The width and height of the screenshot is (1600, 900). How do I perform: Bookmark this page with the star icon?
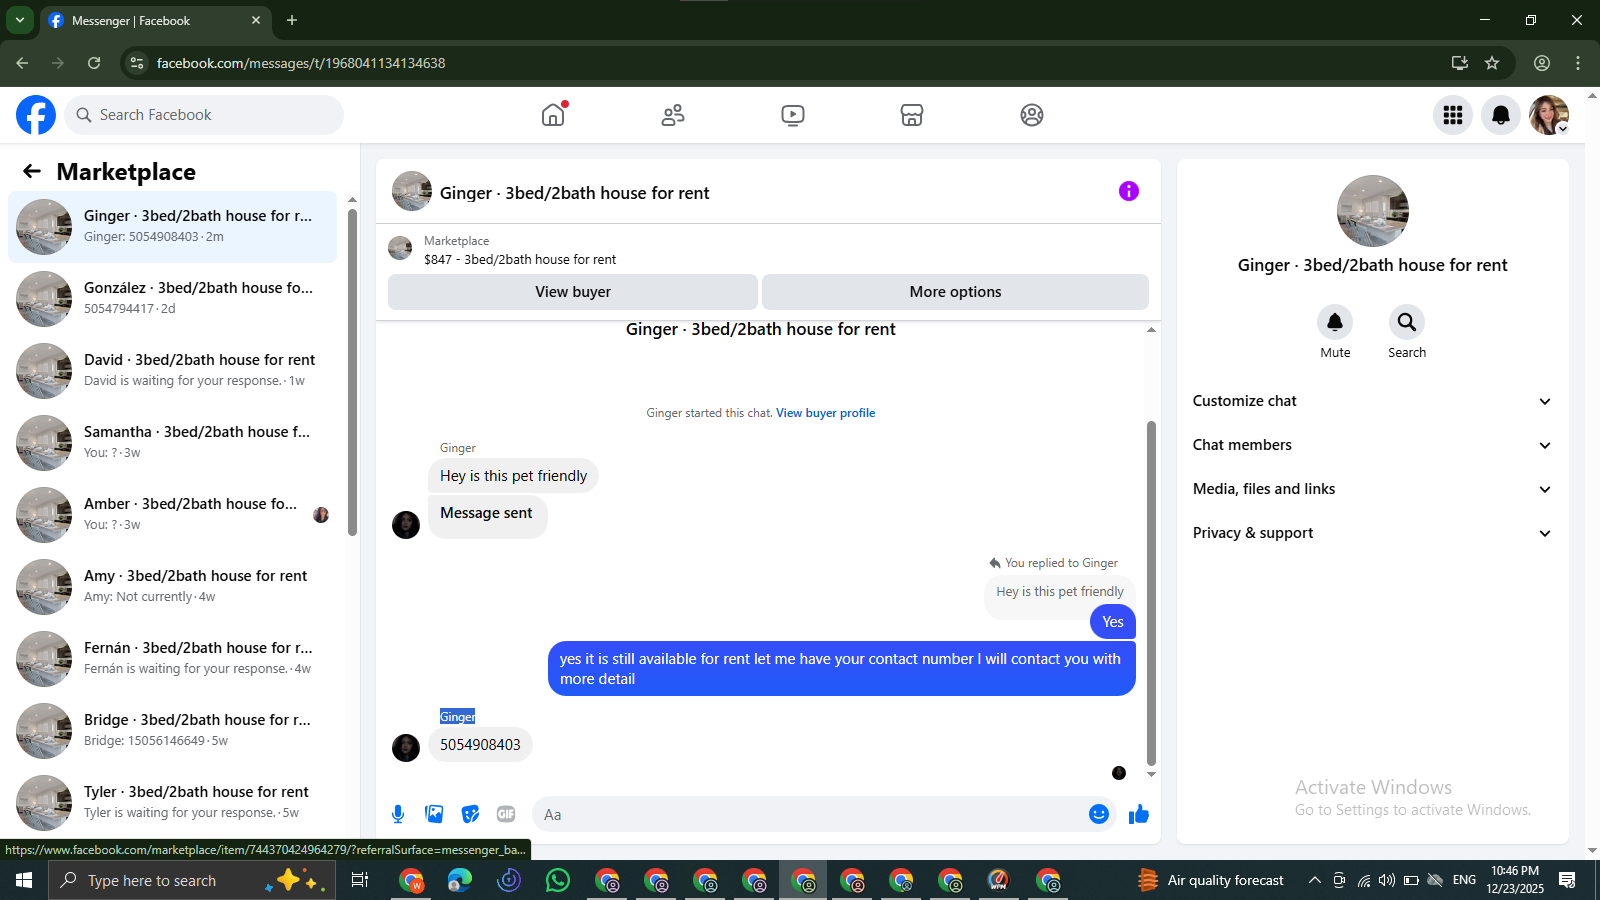click(x=1492, y=63)
